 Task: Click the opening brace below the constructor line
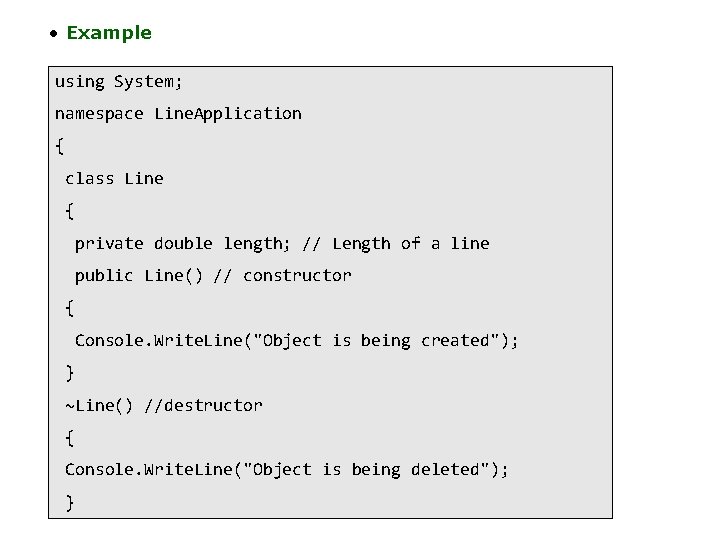[x=69, y=308]
